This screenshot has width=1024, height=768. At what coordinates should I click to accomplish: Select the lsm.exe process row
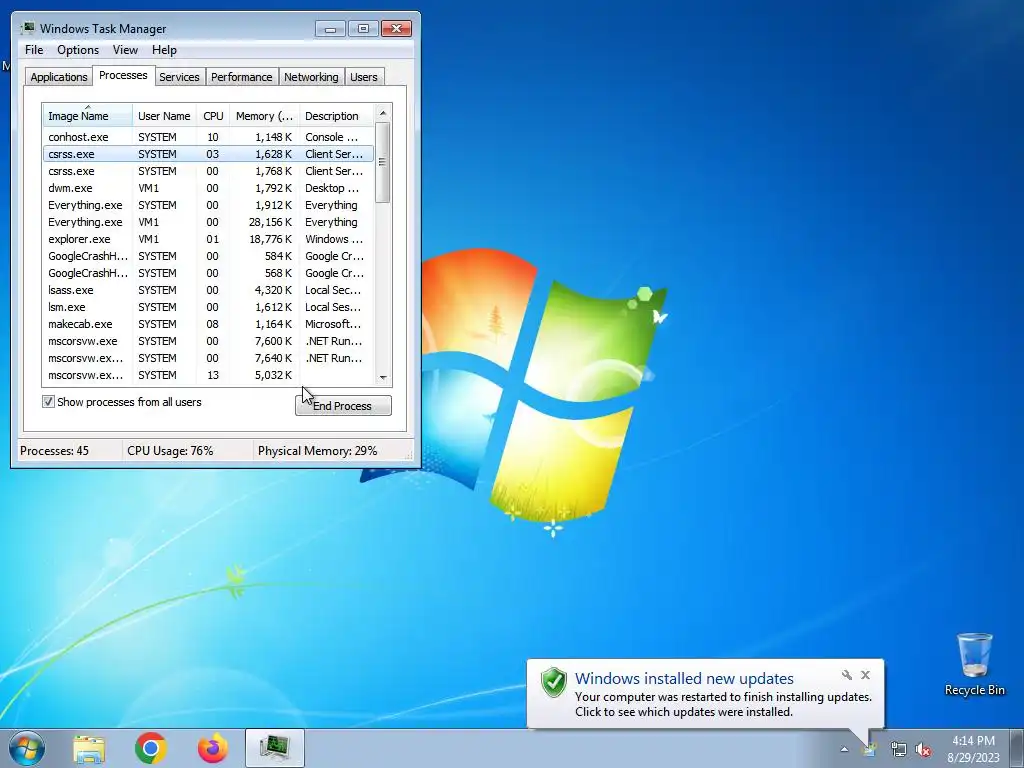[x=208, y=307]
